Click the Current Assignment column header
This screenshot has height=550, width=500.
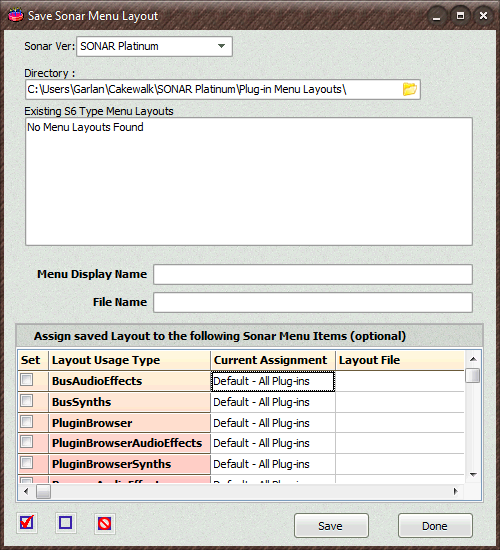click(x=273, y=360)
